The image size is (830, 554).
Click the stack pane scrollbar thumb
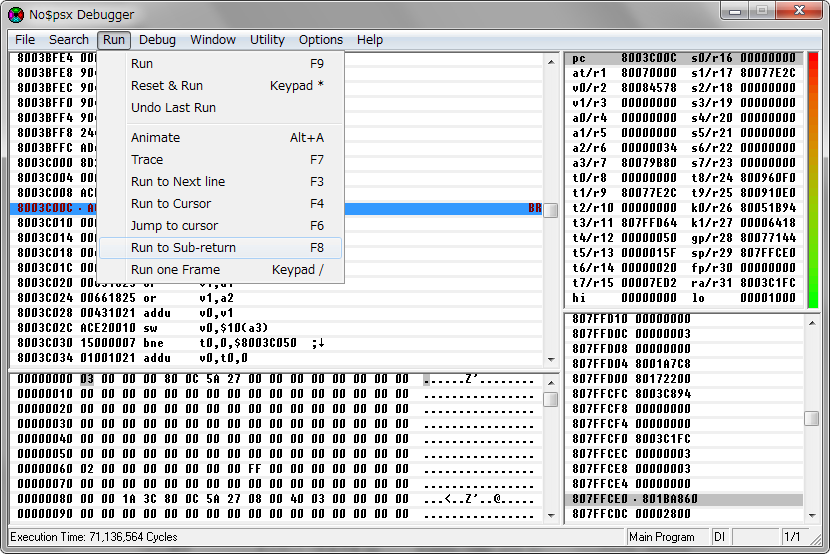click(812, 418)
